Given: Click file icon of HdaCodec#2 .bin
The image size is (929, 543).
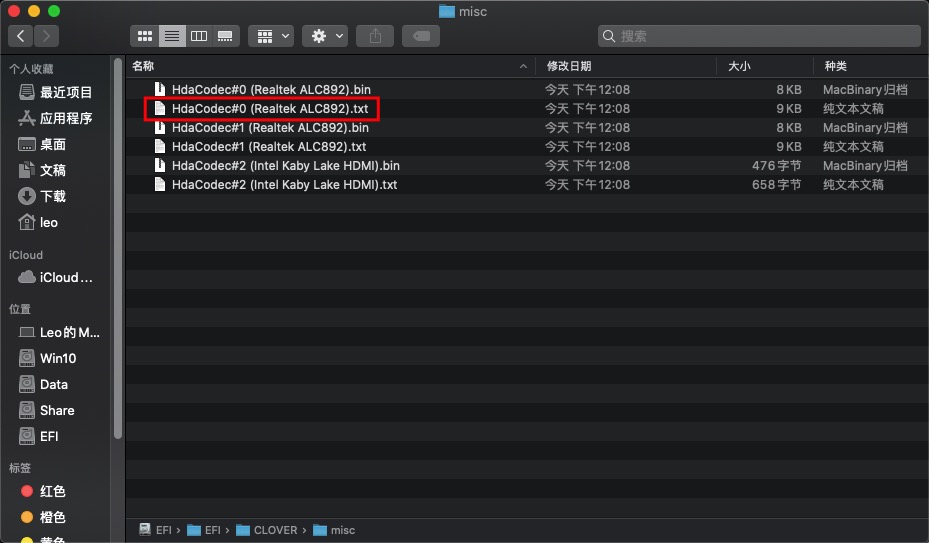Looking at the screenshot, I should (x=159, y=165).
